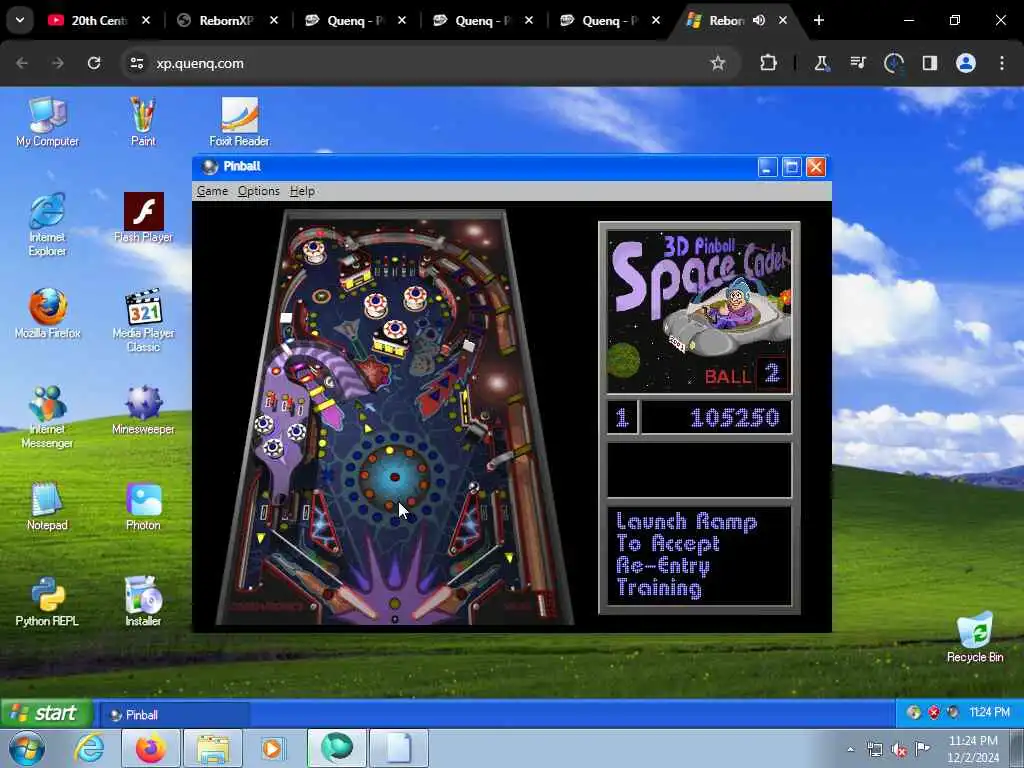Open Internet Messenger desktop icon

tap(47, 417)
